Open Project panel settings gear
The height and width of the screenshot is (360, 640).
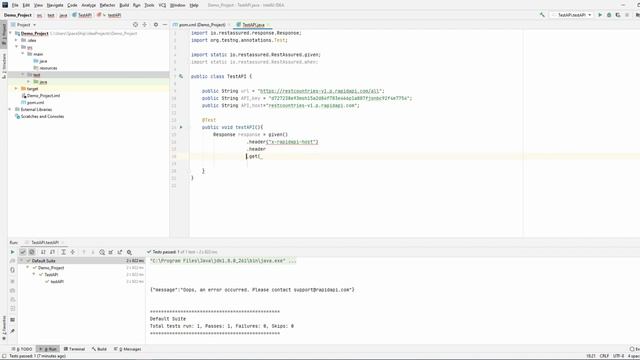156,25
